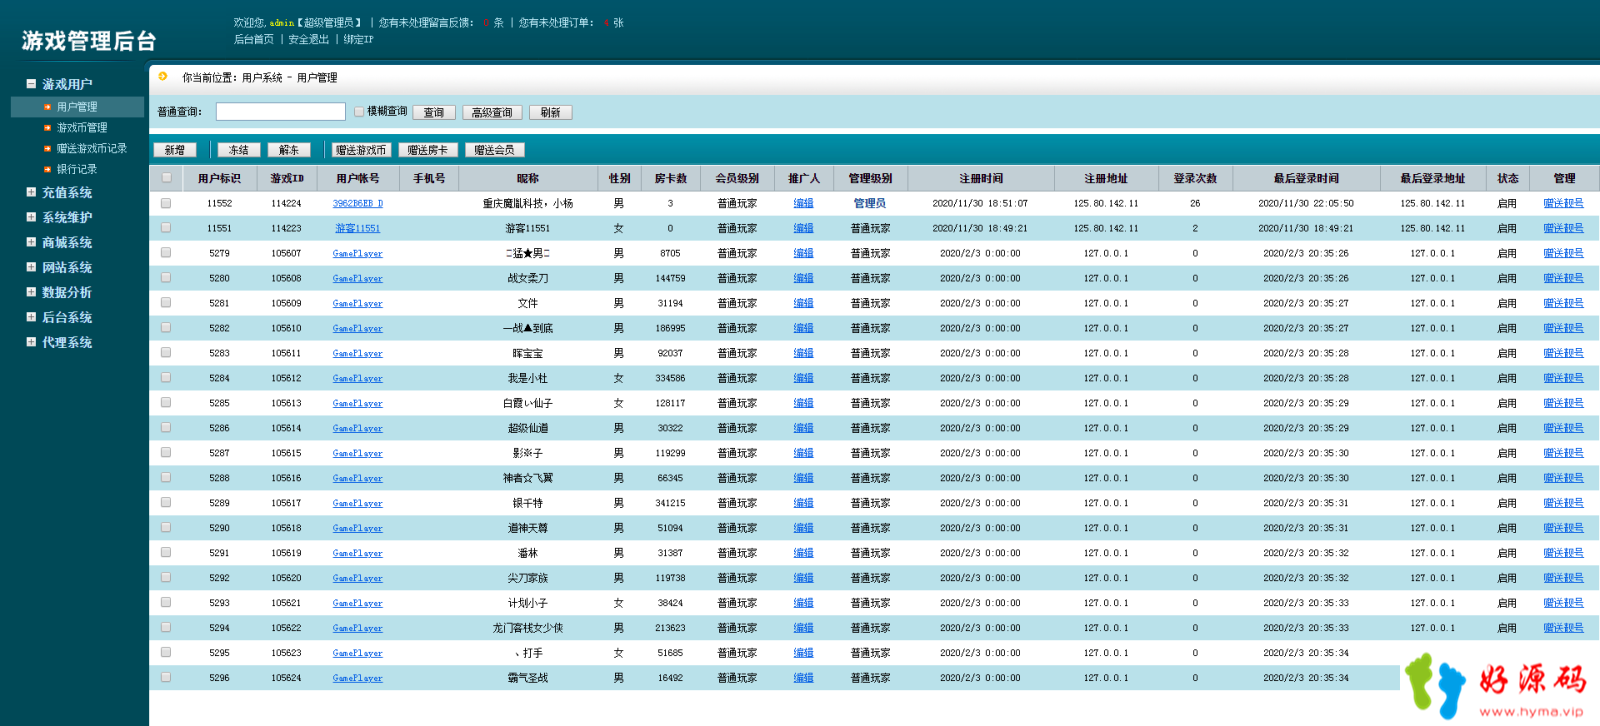This screenshot has width=1600, height=726.
Task: Click 编辑 link for user 5284
Action: coord(803,378)
